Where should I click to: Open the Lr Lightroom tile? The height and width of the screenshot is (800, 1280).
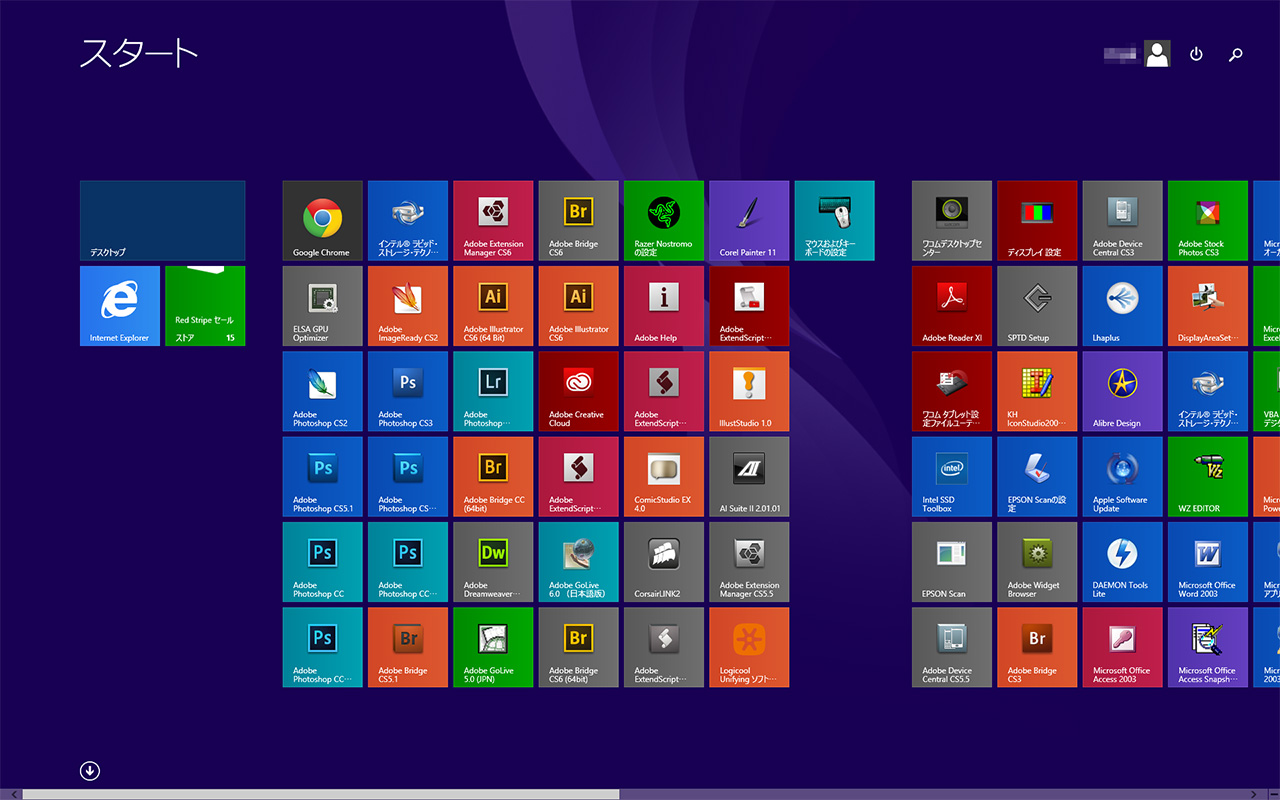tap(493, 392)
